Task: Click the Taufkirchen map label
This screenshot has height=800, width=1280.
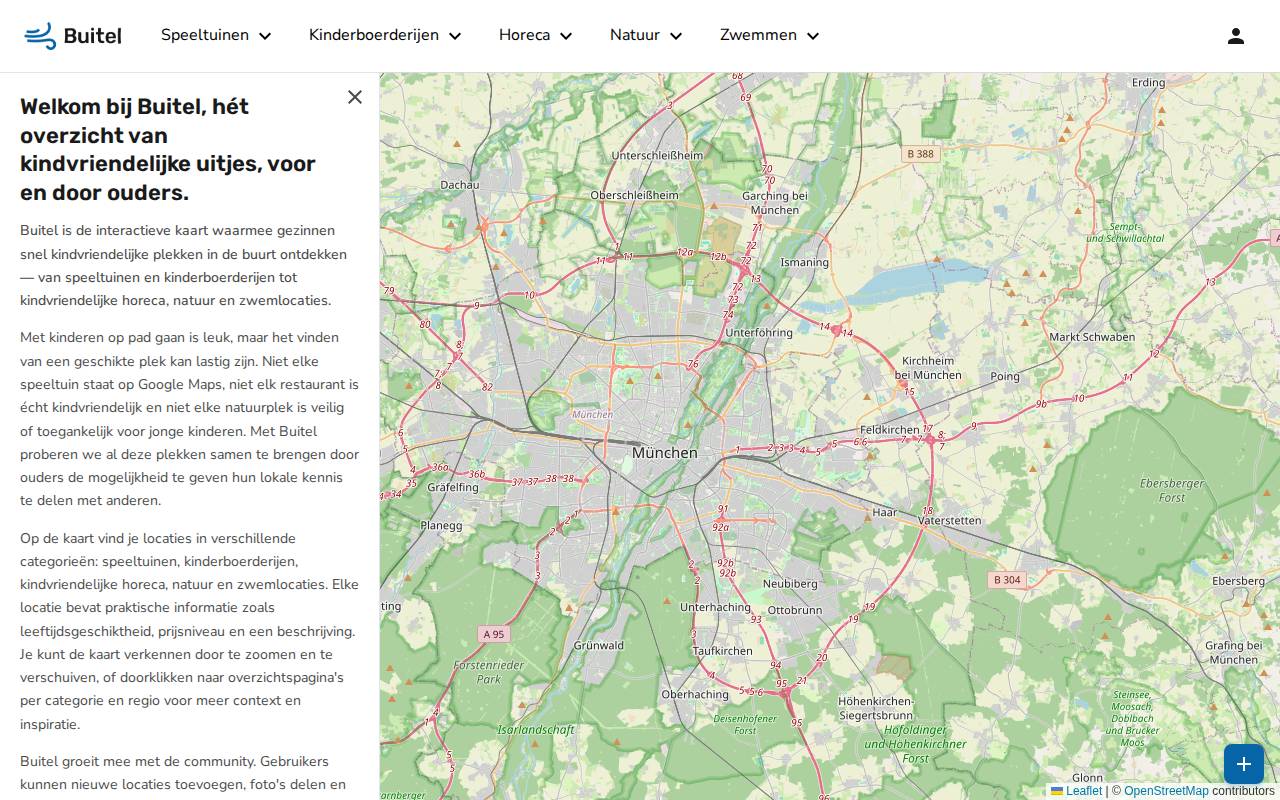Action: pos(722,651)
